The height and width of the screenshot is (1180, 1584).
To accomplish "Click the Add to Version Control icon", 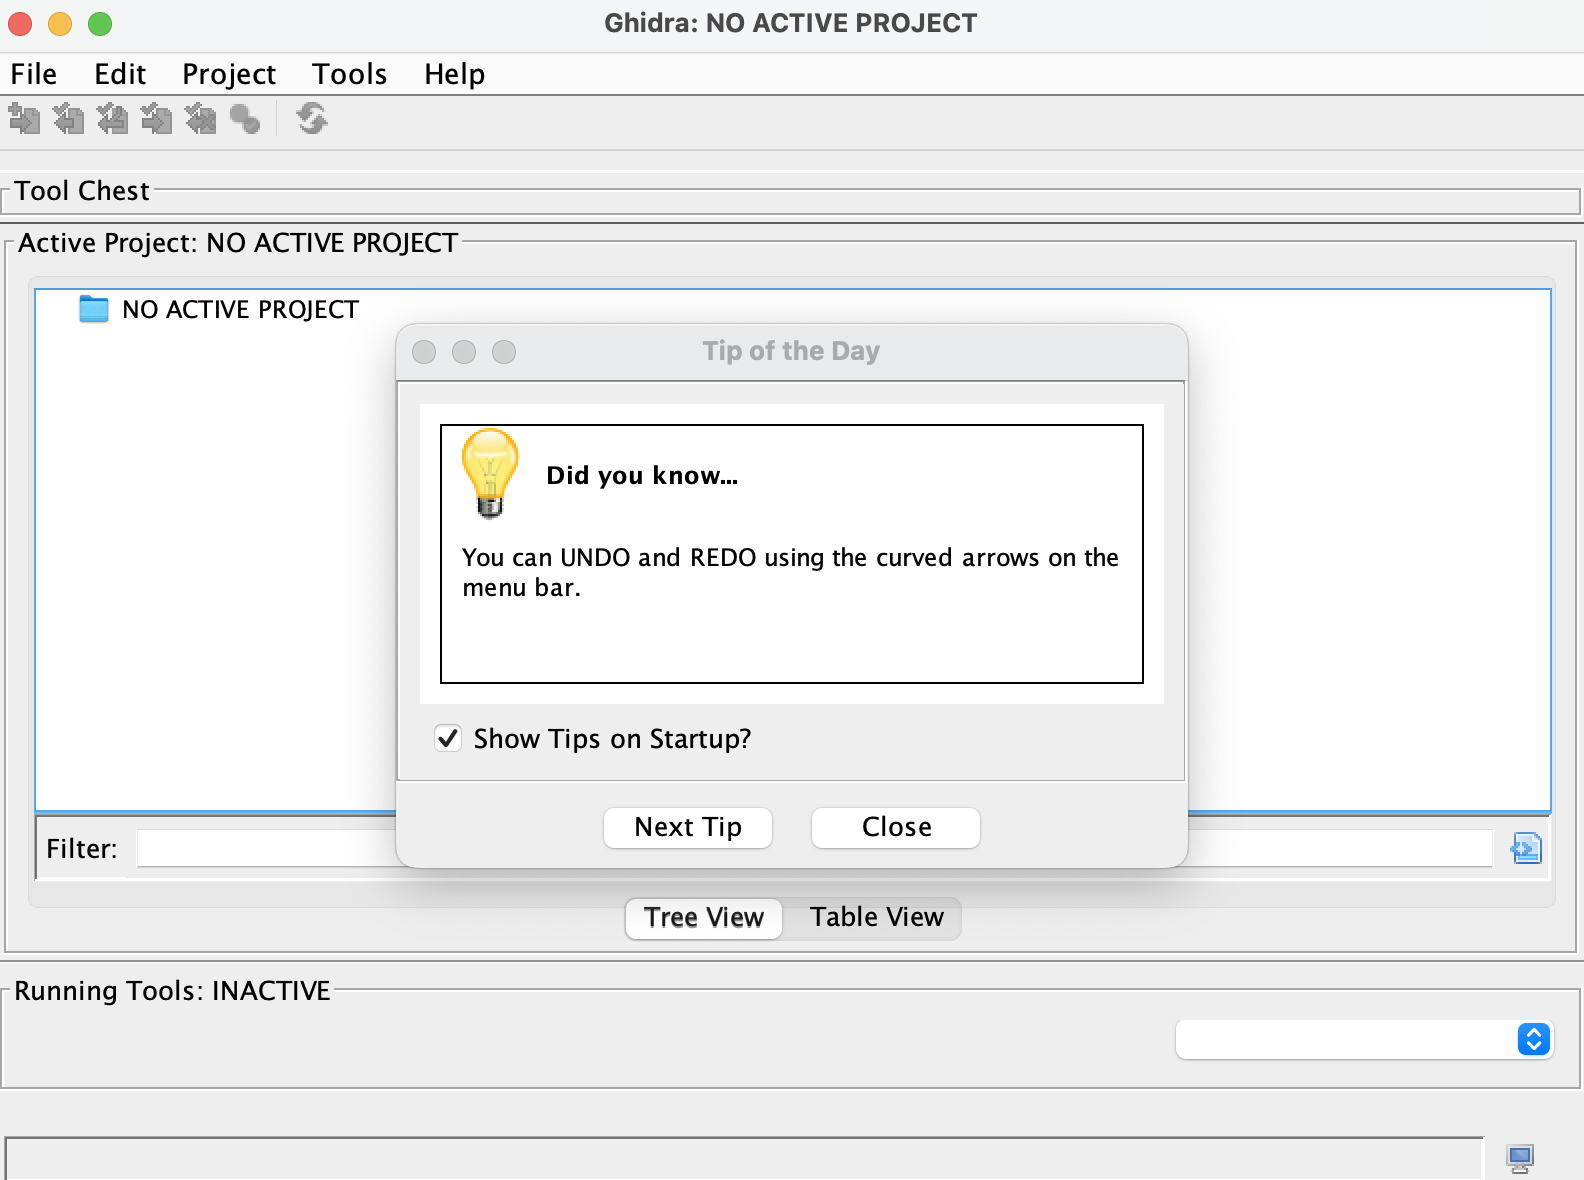I will (x=24, y=119).
